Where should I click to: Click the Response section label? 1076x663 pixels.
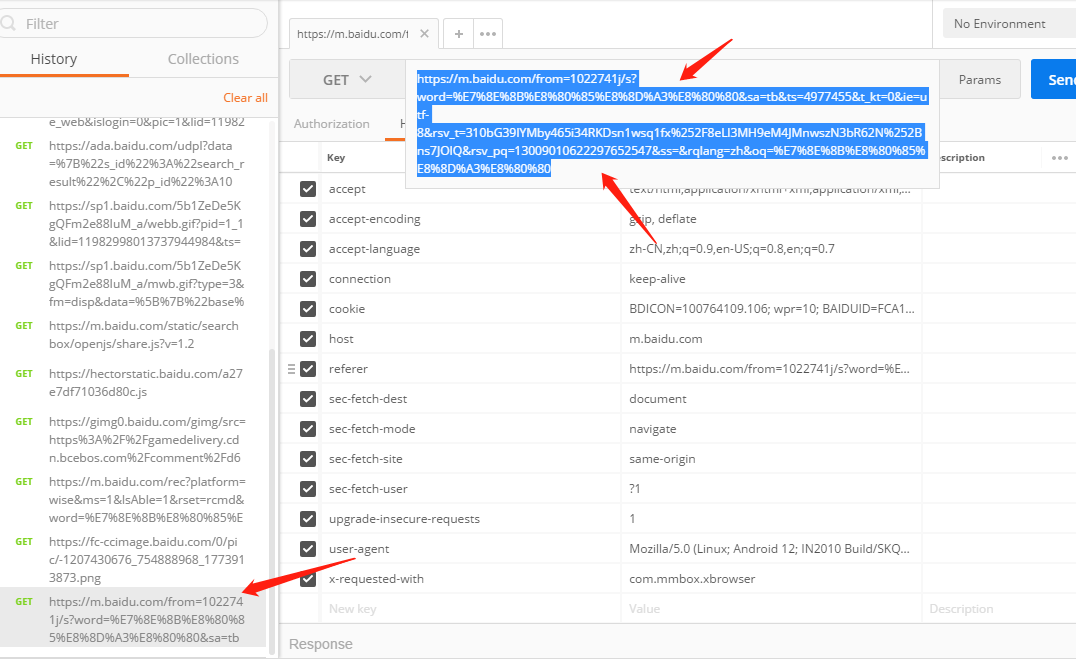(320, 644)
